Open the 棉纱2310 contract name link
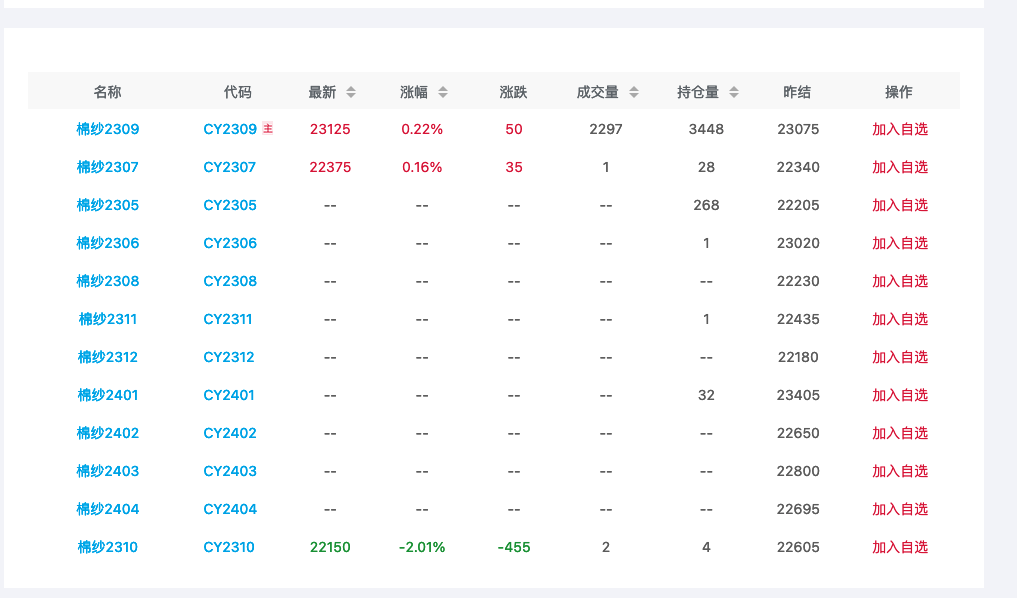 [108, 547]
